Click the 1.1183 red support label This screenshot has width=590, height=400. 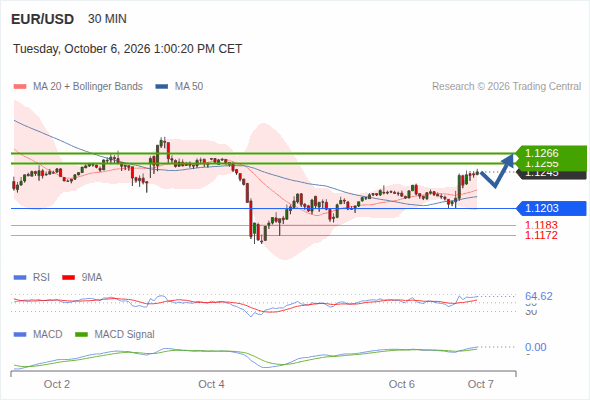pyautogui.click(x=541, y=225)
